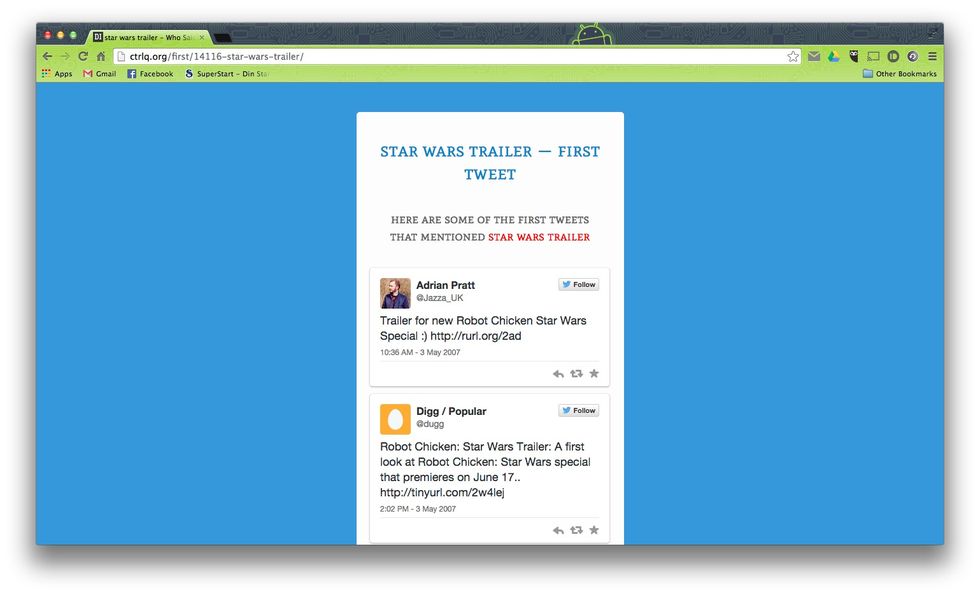The height and width of the screenshot is (595, 980).
Task: Retweet Adrian Pratt's Robot Chicken tweet
Action: point(576,374)
